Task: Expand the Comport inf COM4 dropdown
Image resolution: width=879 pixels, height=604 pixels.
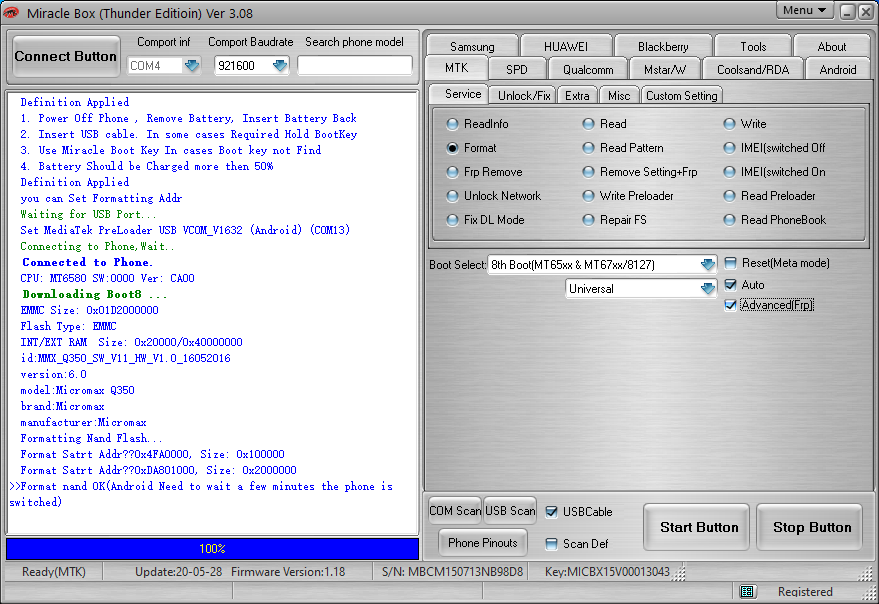Action: coord(192,66)
